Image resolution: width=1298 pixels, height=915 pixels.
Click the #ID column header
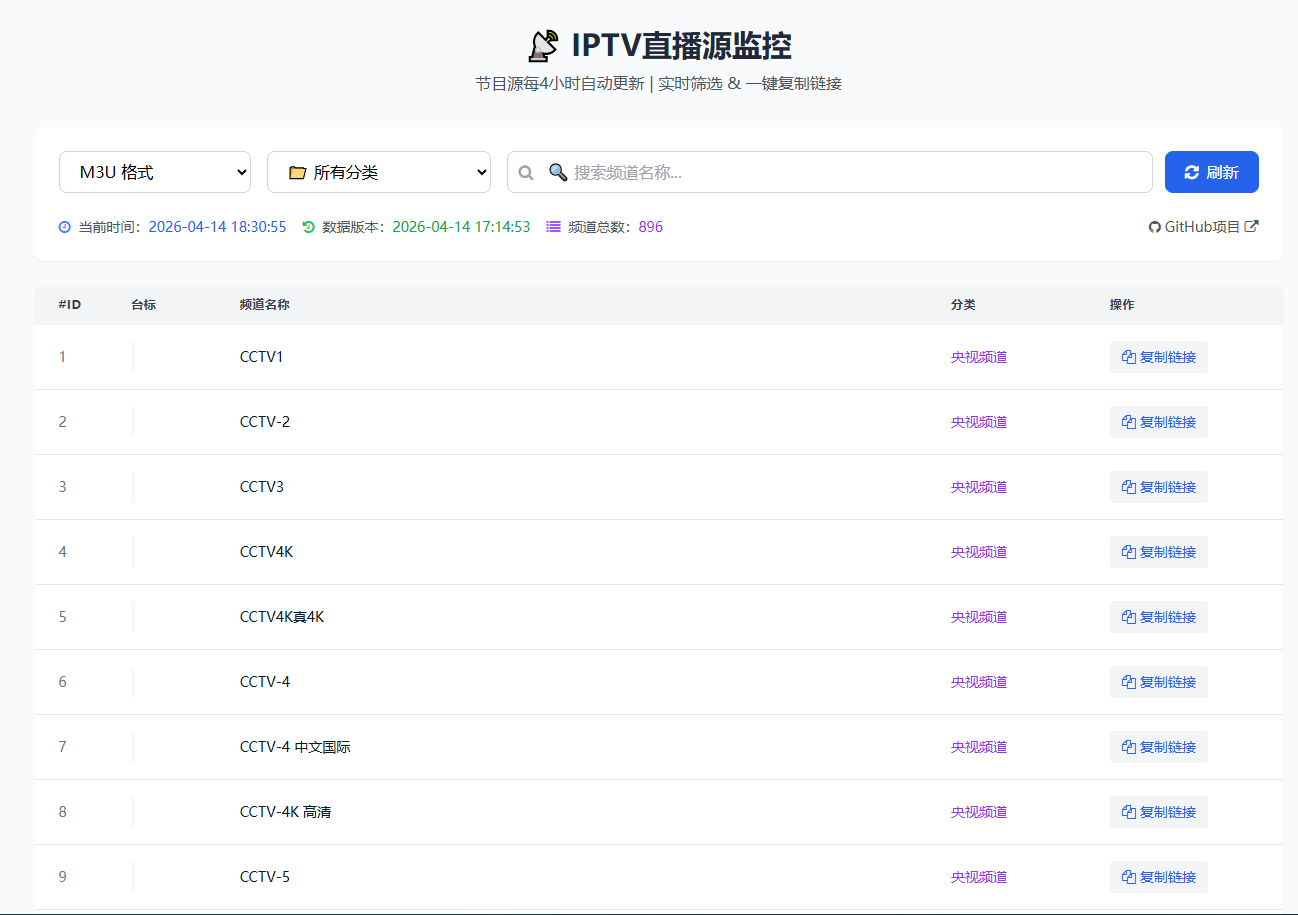click(70, 305)
